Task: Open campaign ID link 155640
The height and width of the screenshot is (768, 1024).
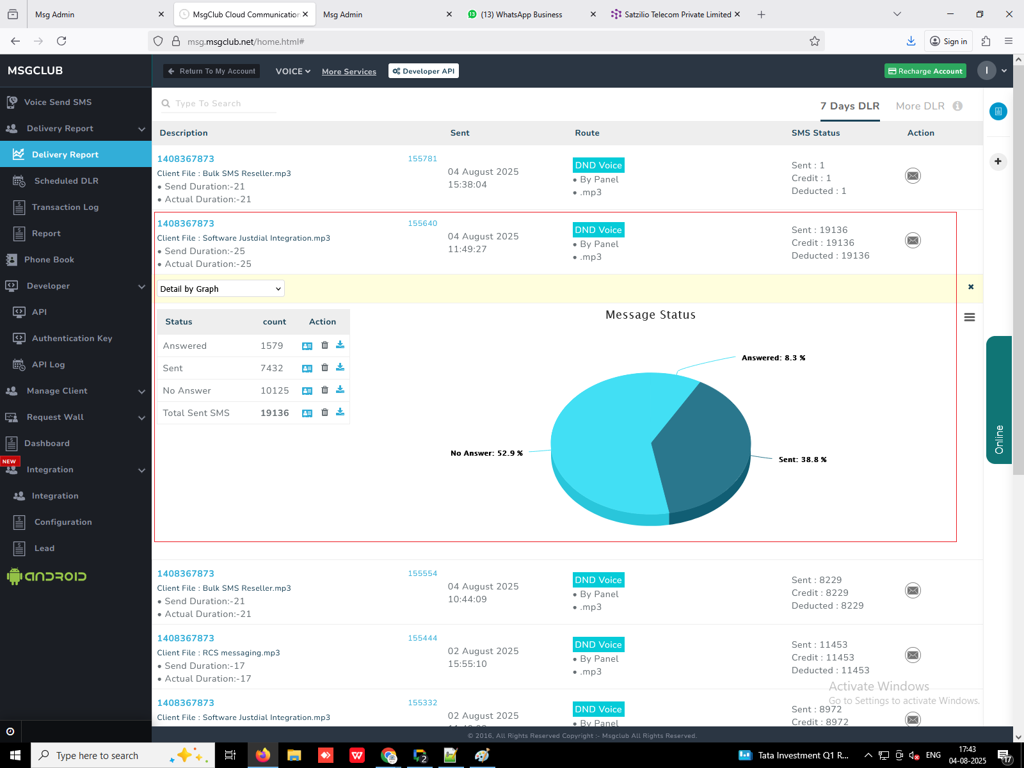Action: pyautogui.click(x=423, y=223)
